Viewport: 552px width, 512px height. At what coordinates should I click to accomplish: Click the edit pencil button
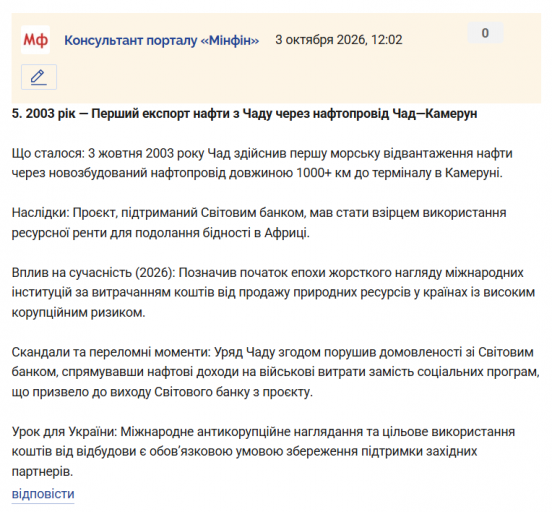click(39, 77)
